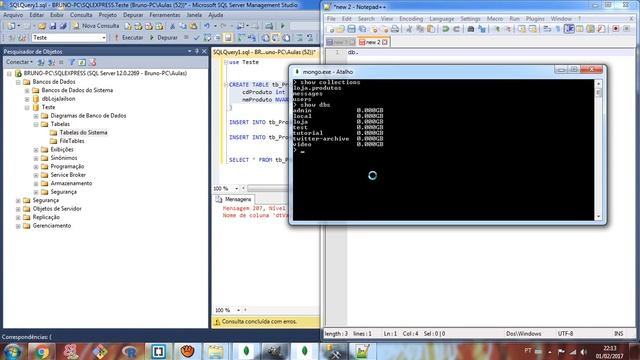This screenshot has width=640, height=360.
Task: Open Plugins menu in Notepad++
Action: click(x=535, y=19)
